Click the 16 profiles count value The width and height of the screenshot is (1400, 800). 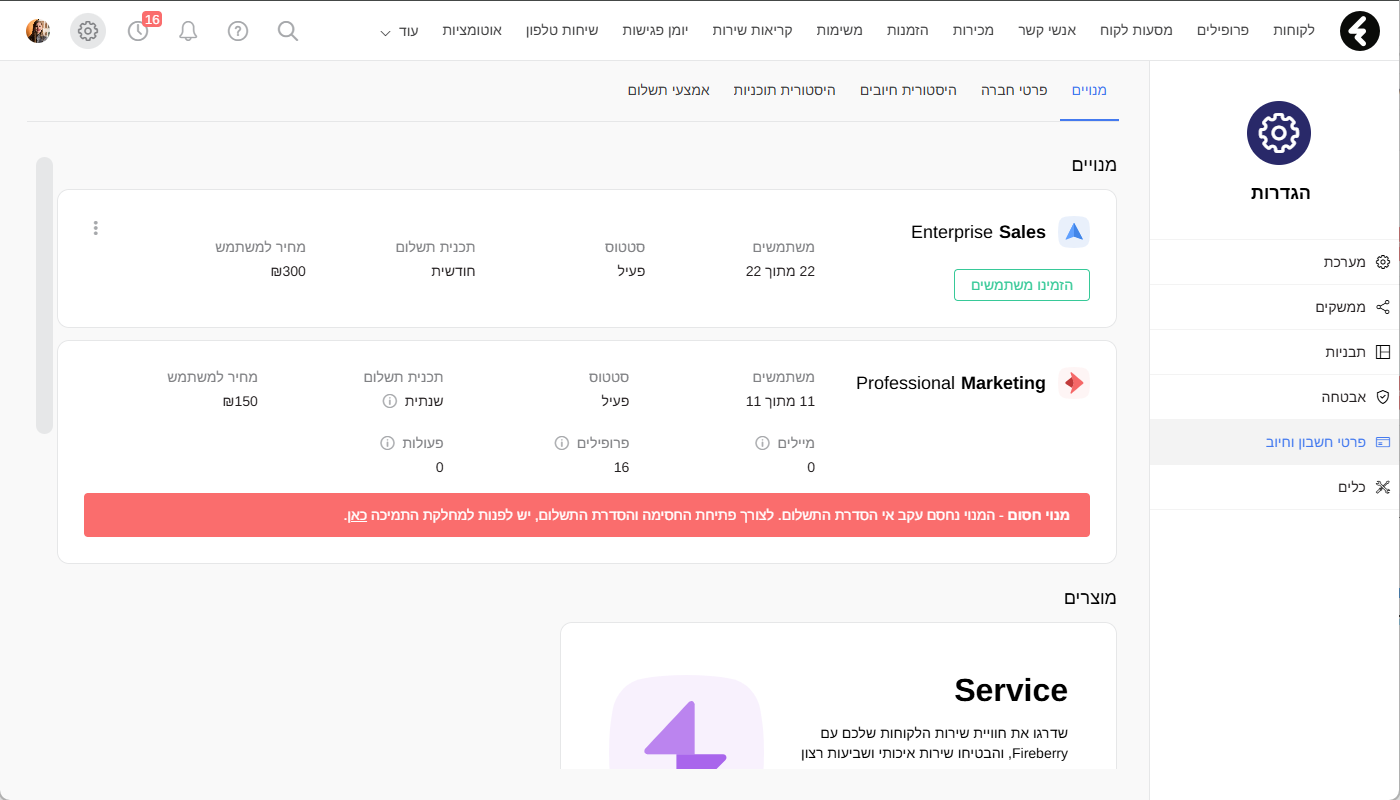coord(621,467)
